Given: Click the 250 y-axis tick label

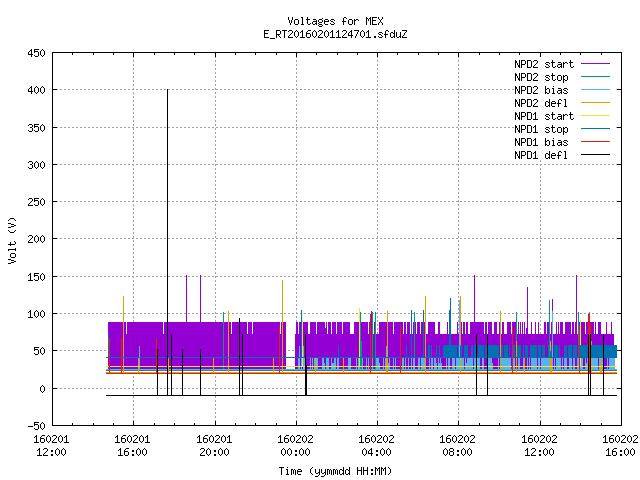Looking at the screenshot, I should coord(36,202).
